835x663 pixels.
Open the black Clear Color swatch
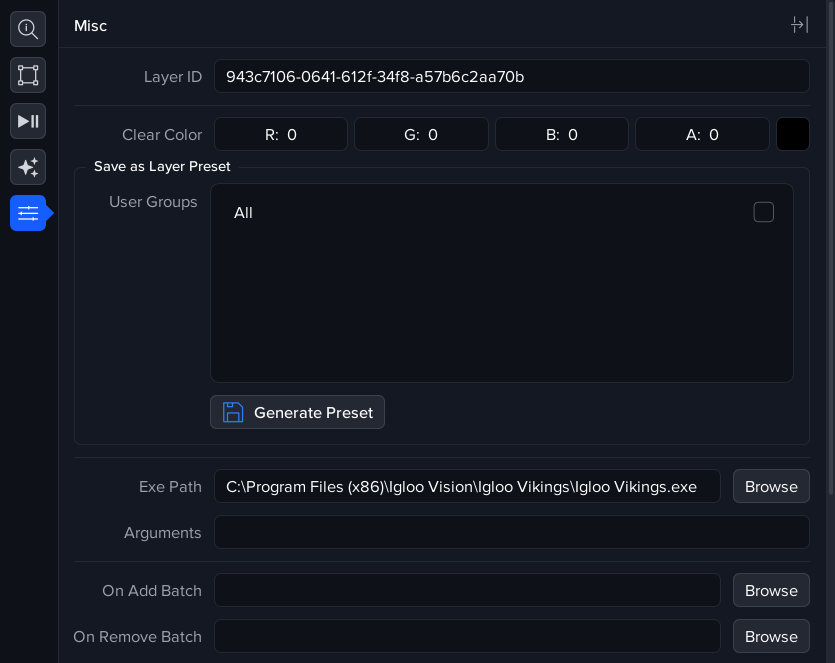[x=793, y=134]
